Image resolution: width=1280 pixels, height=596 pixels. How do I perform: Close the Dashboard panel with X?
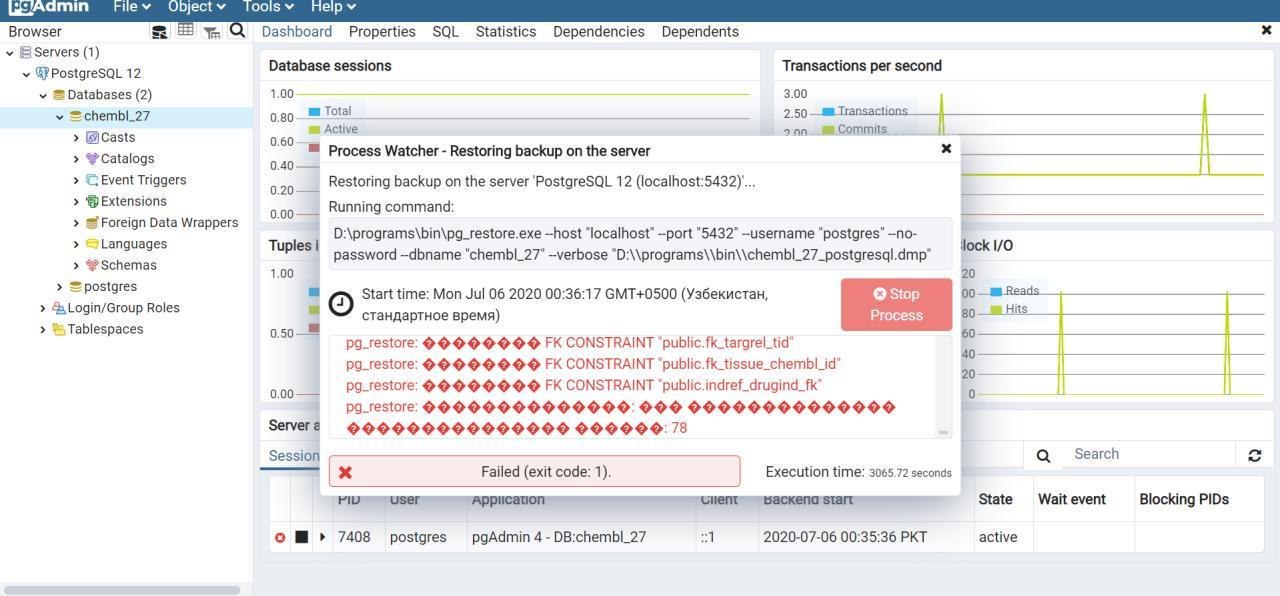point(1266,31)
